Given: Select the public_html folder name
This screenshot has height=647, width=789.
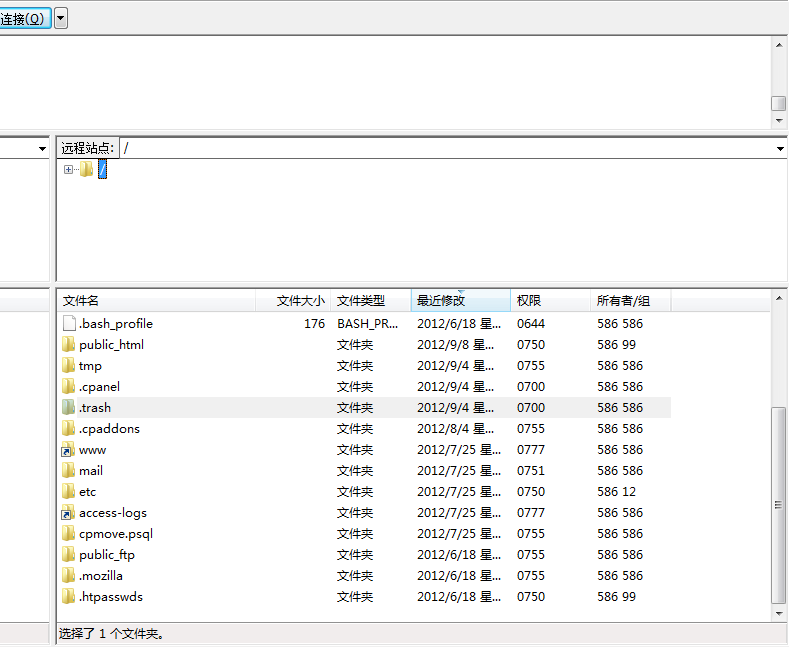Looking at the screenshot, I should (x=111, y=345).
